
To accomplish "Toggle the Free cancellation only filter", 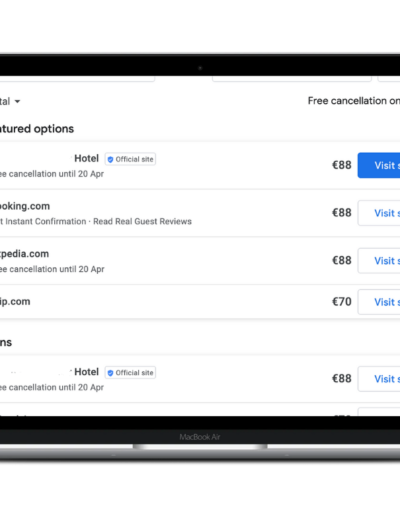I will [354, 101].
